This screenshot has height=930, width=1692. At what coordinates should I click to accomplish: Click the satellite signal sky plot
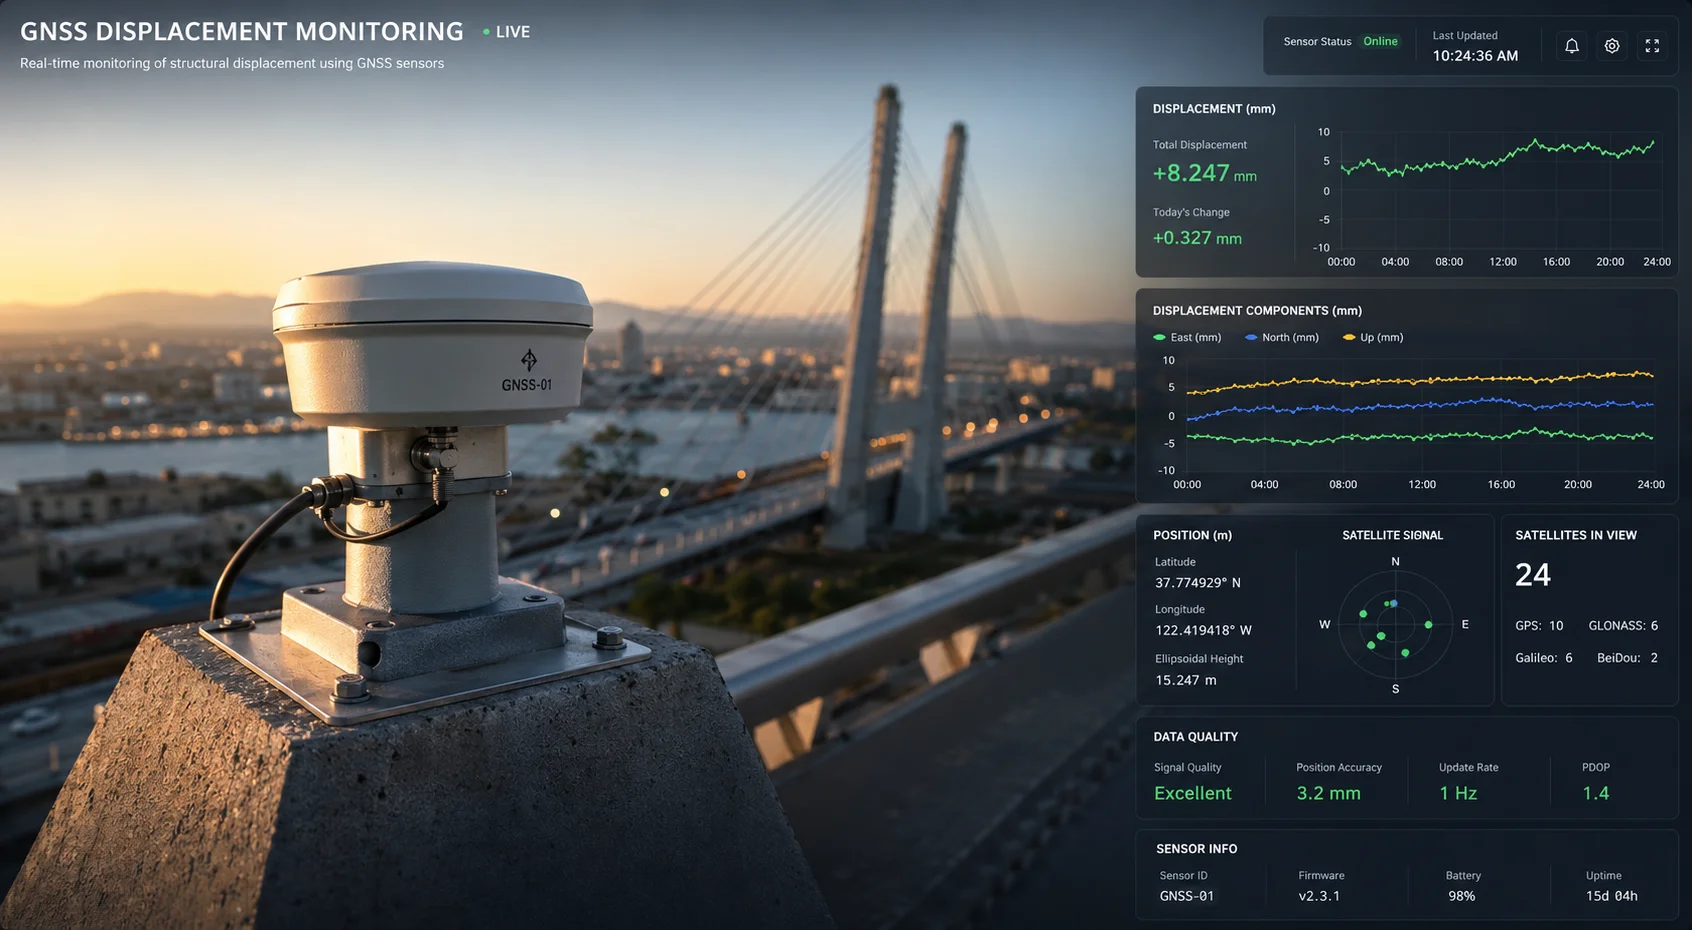tap(1395, 624)
